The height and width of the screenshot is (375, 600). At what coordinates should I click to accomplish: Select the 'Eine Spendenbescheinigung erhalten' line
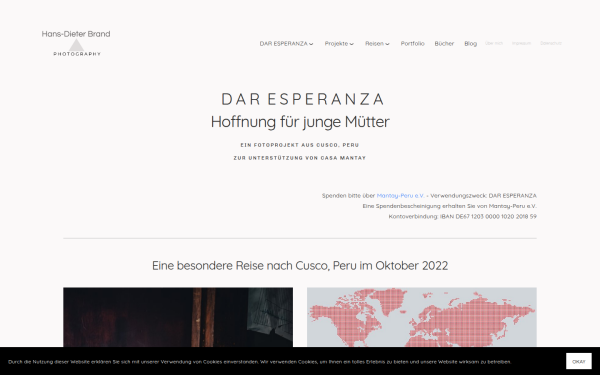coord(450,206)
